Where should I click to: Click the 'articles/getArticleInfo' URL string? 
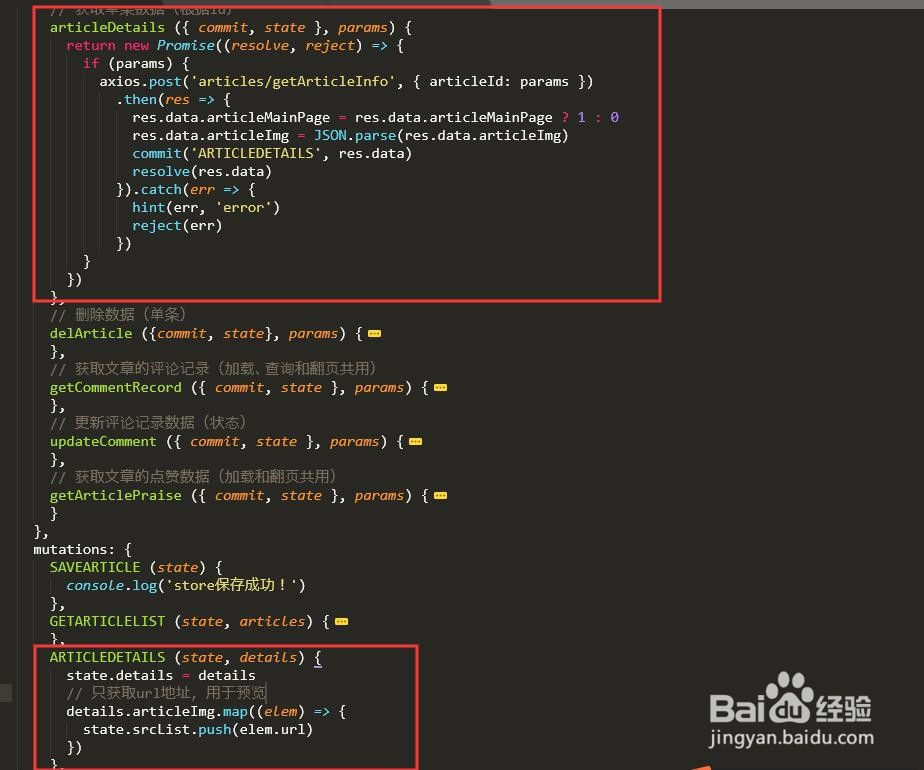tap(292, 81)
